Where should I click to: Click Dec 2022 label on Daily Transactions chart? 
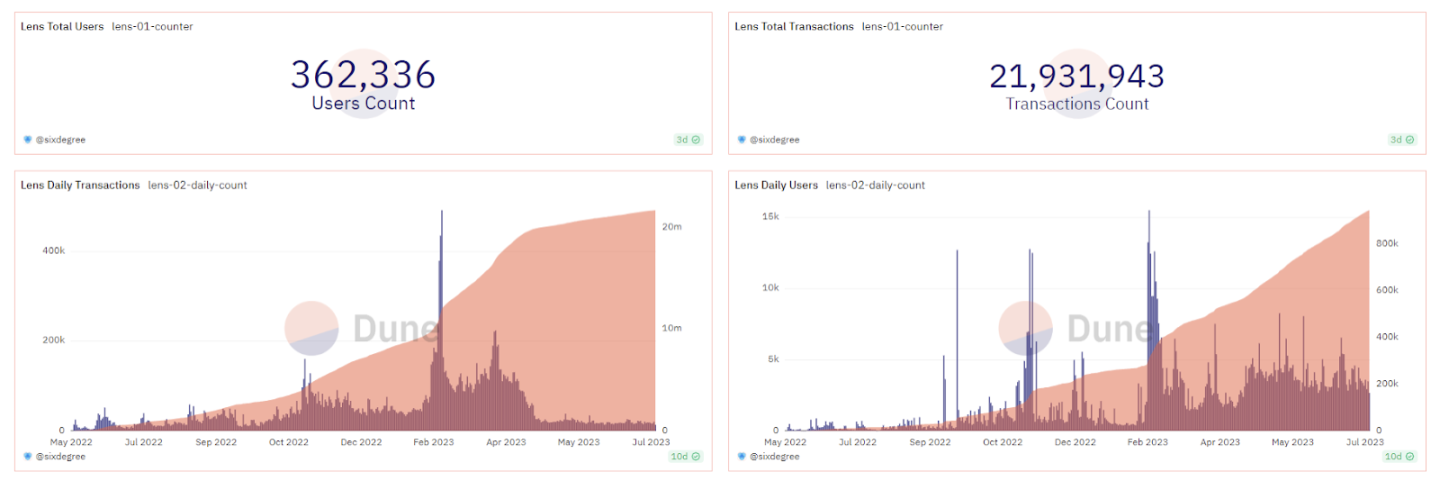click(361, 441)
